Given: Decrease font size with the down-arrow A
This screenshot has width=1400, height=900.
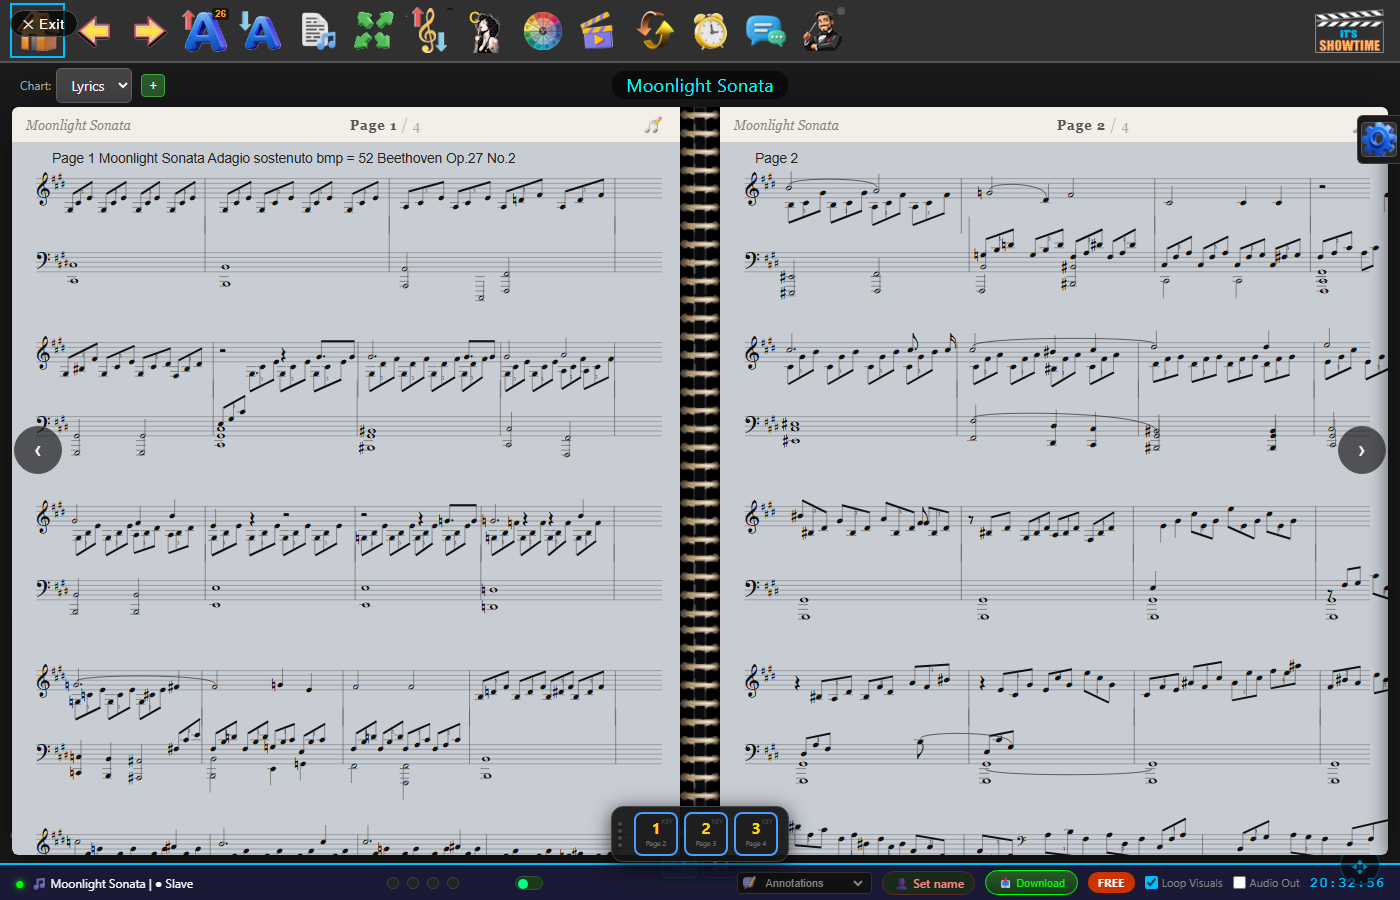Looking at the screenshot, I should pos(260,31).
